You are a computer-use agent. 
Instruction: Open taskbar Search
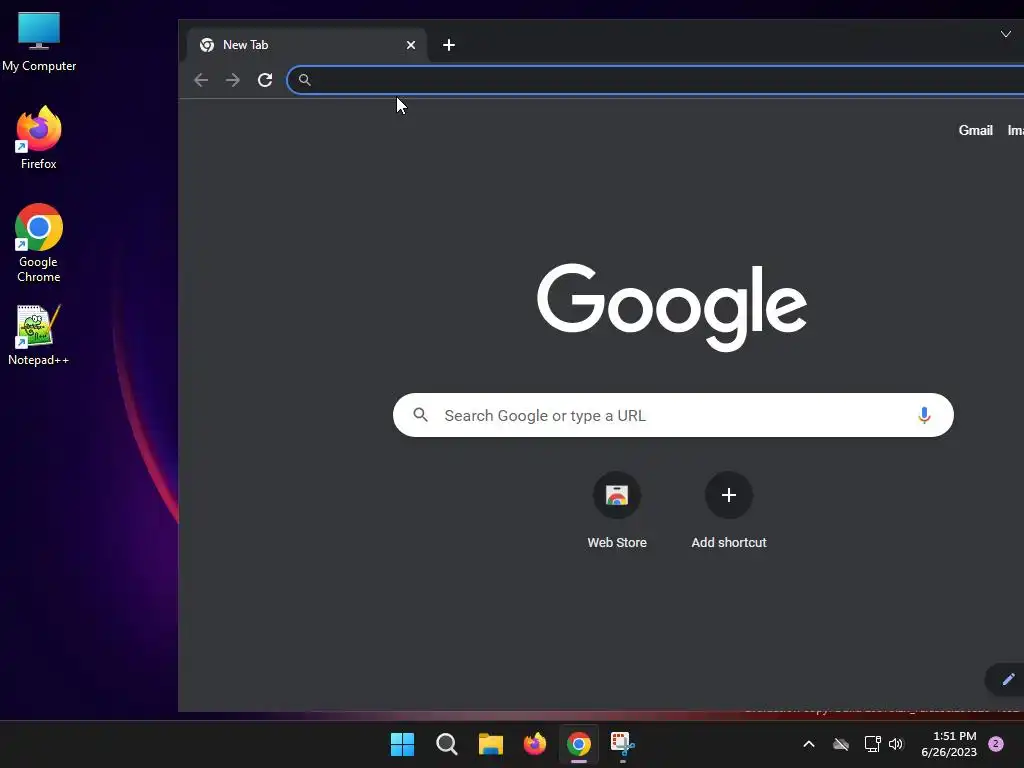click(447, 744)
